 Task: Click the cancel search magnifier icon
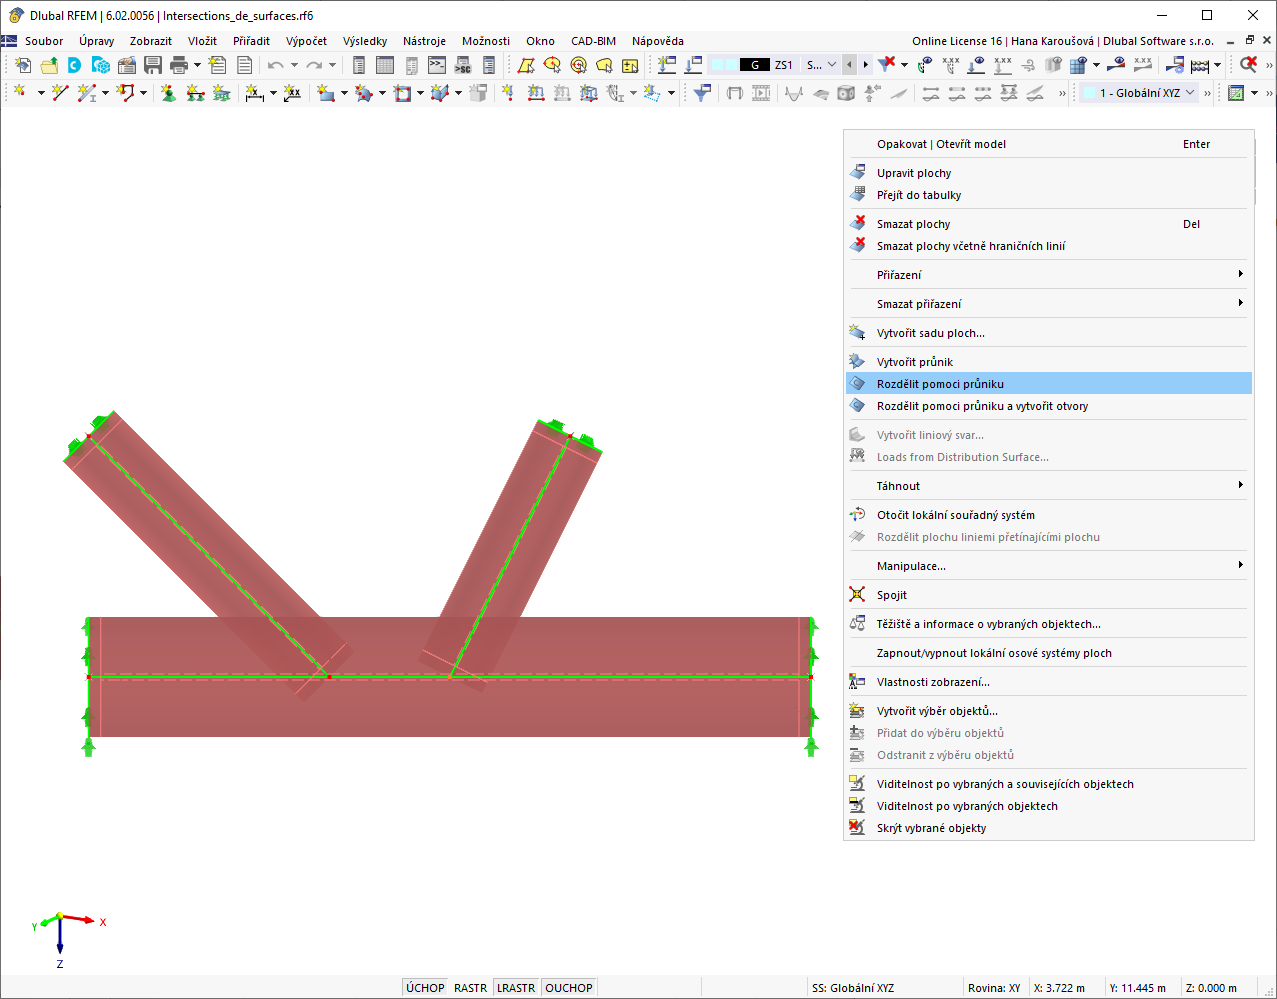(x=1248, y=65)
